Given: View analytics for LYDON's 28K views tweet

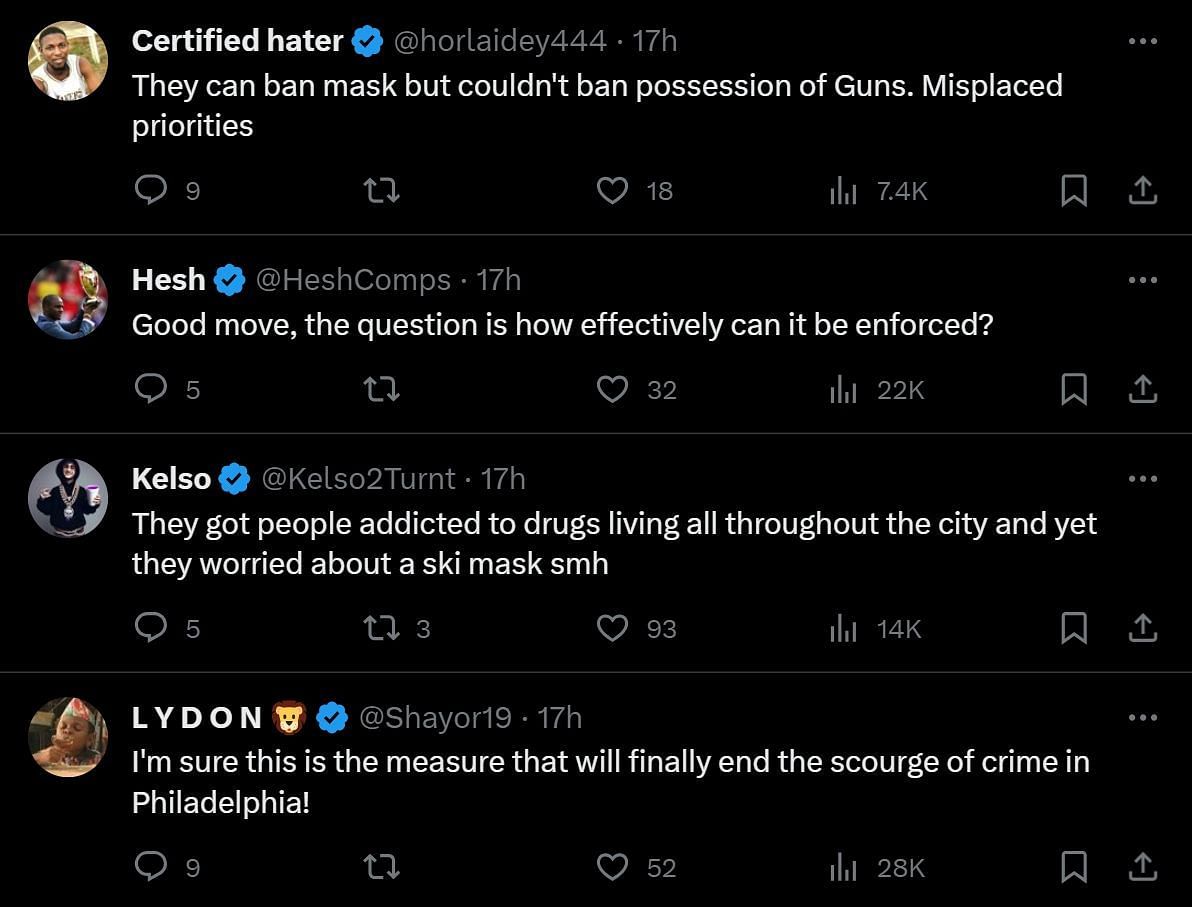Looking at the screenshot, I should click(x=844, y=867).
